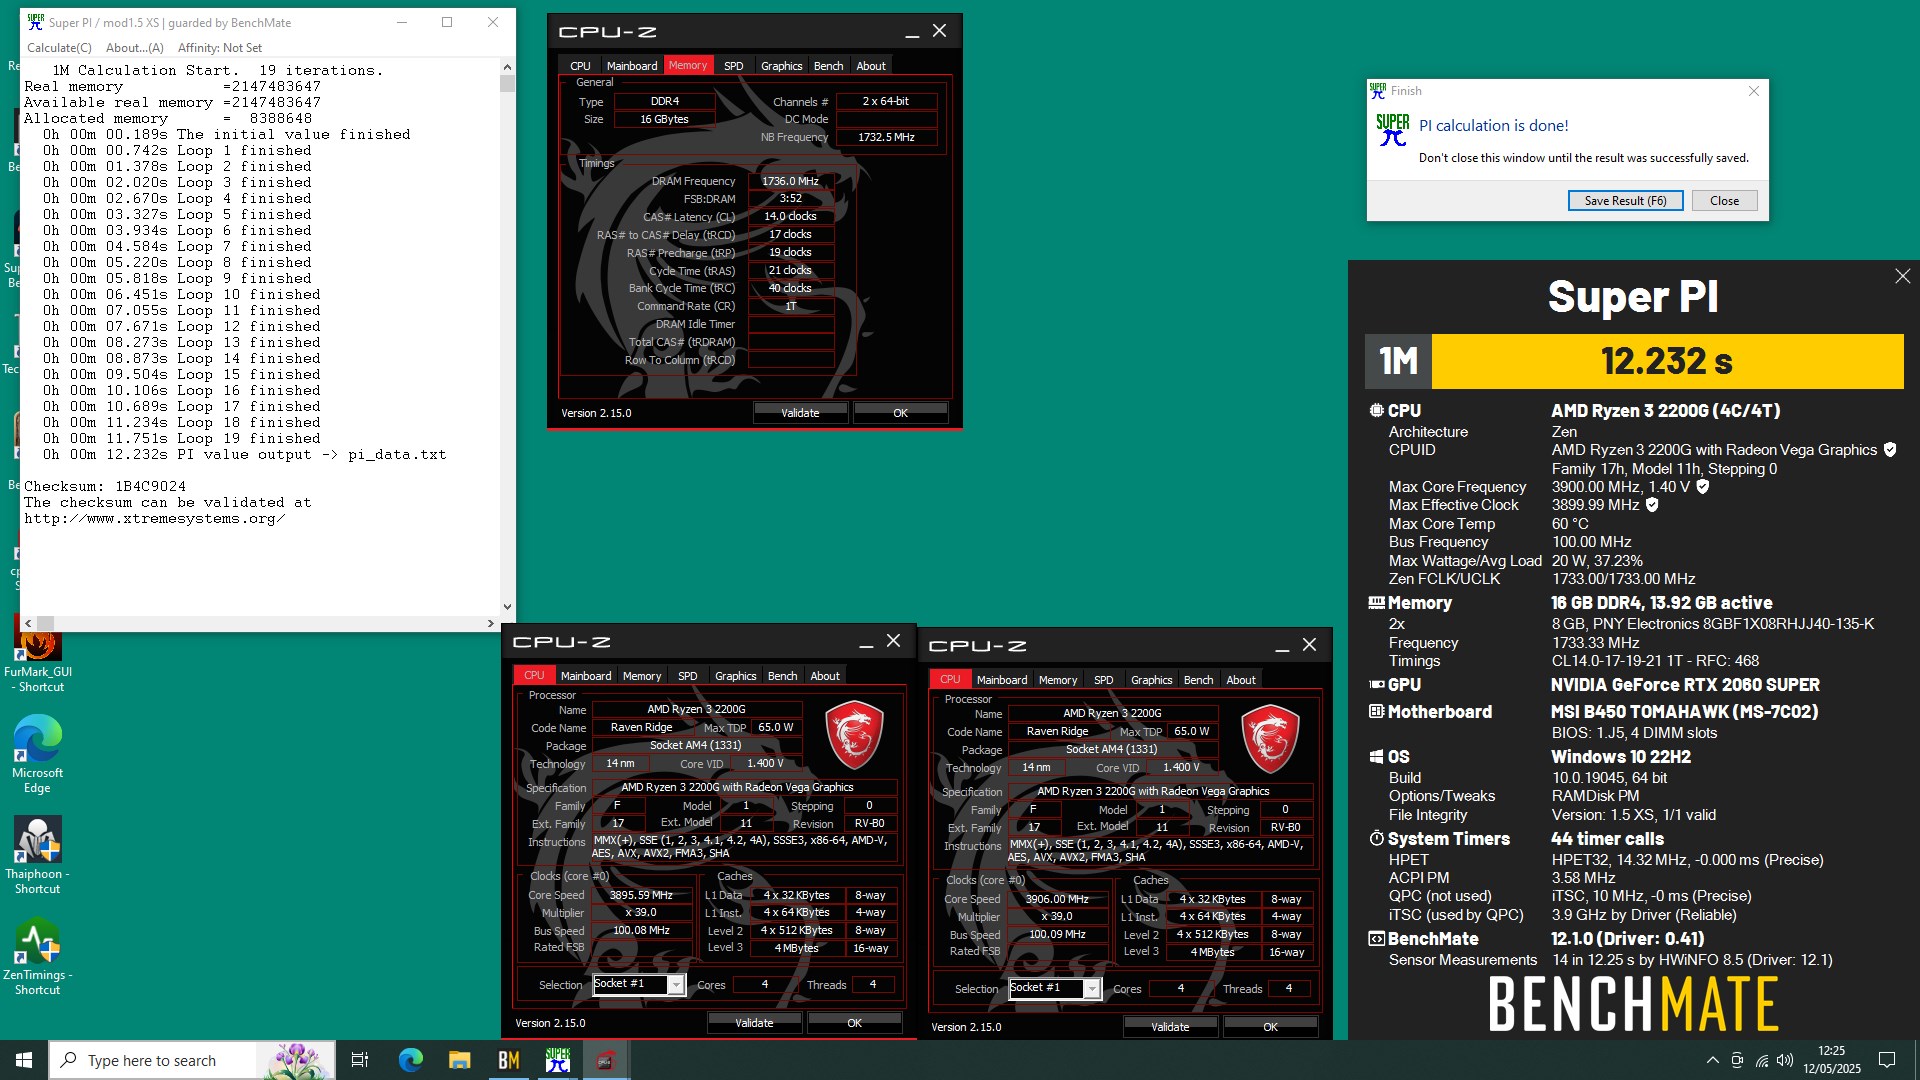The image size is (1920, 1080).
Task: Open Graphics tab in bottom-right CPU-Z
Action: [1151, 680]
